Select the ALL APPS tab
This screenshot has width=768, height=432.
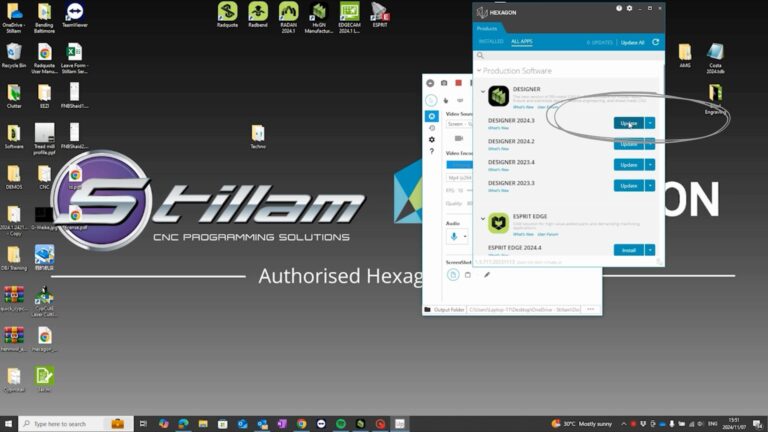click(x=521, y=42)
